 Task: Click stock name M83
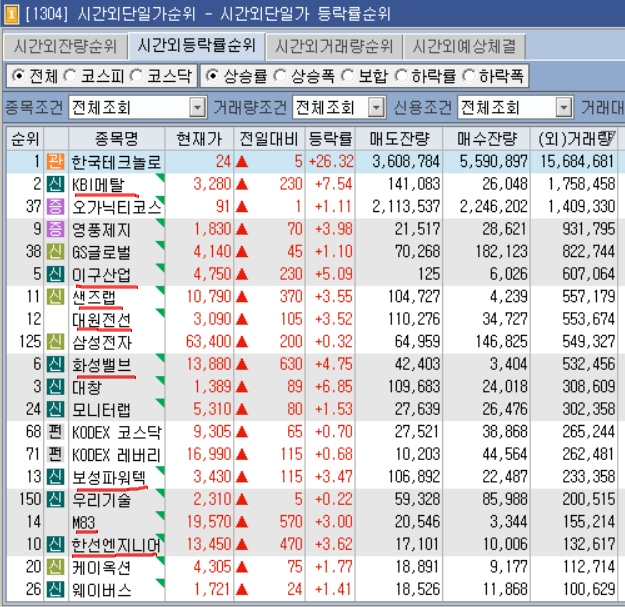84,522
